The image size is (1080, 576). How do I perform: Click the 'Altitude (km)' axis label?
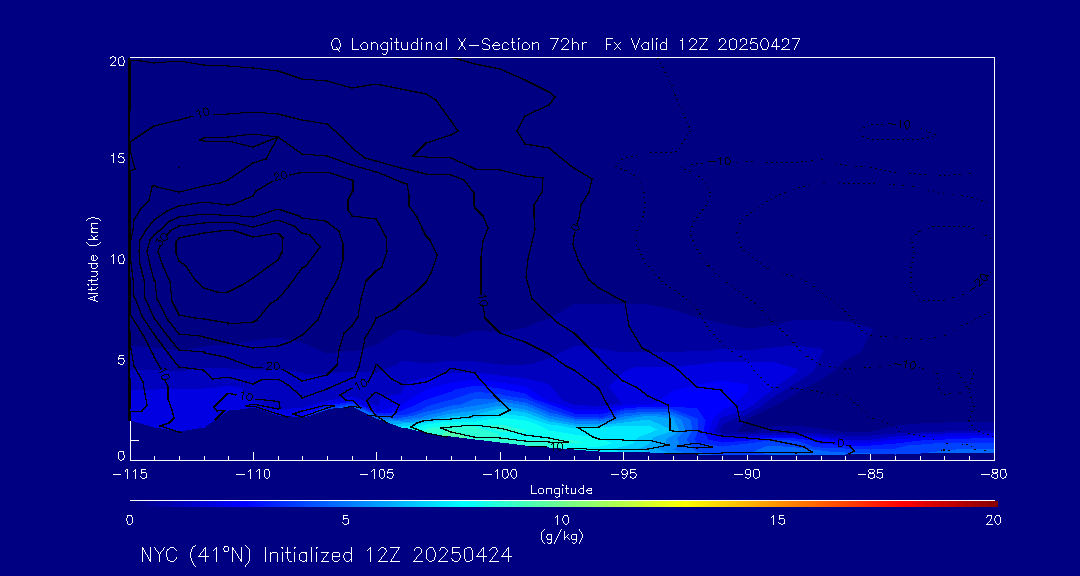coord(93,259)
